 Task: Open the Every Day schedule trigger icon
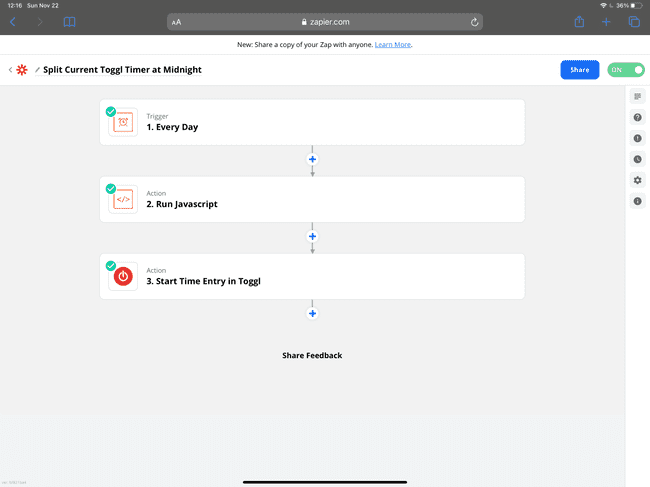(123, 122)
